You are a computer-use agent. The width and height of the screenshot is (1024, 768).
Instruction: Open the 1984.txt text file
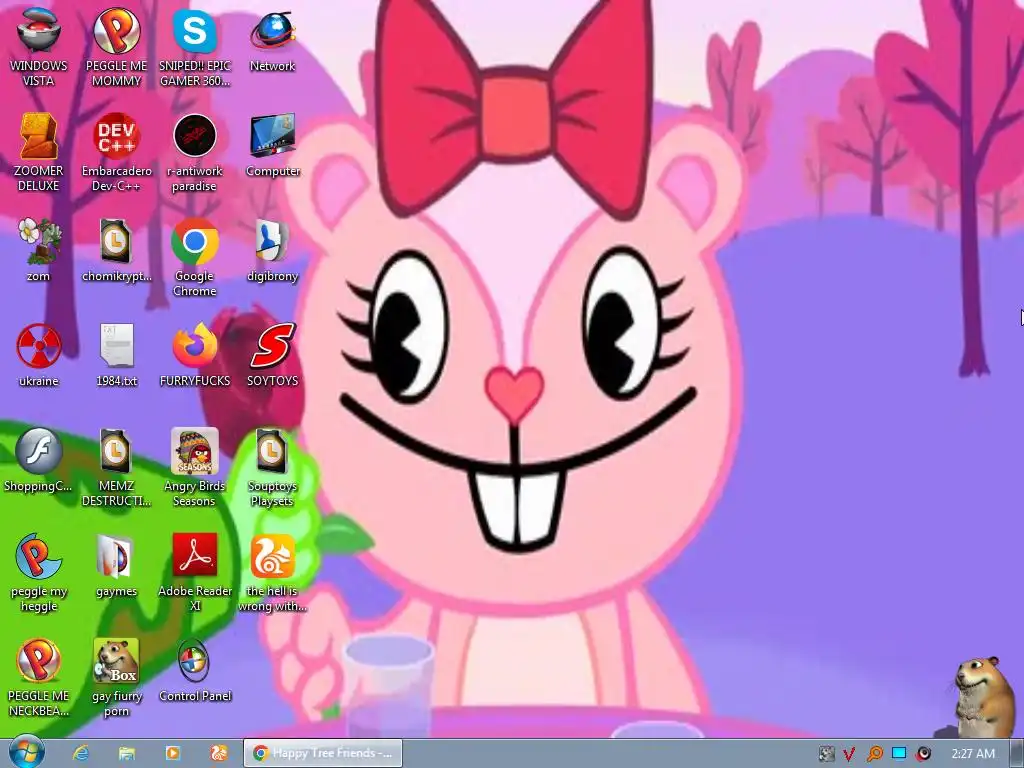coord(116,355)
